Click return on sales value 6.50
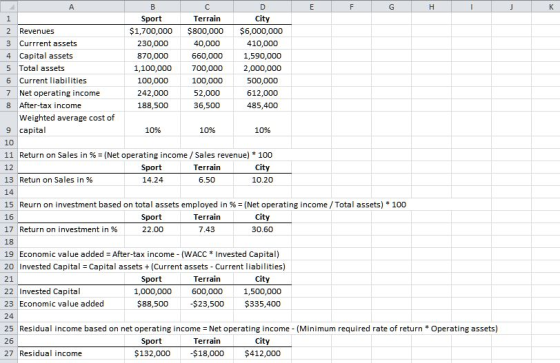Image resolution: width=560 pixels, height=363 pixels. 207,180
